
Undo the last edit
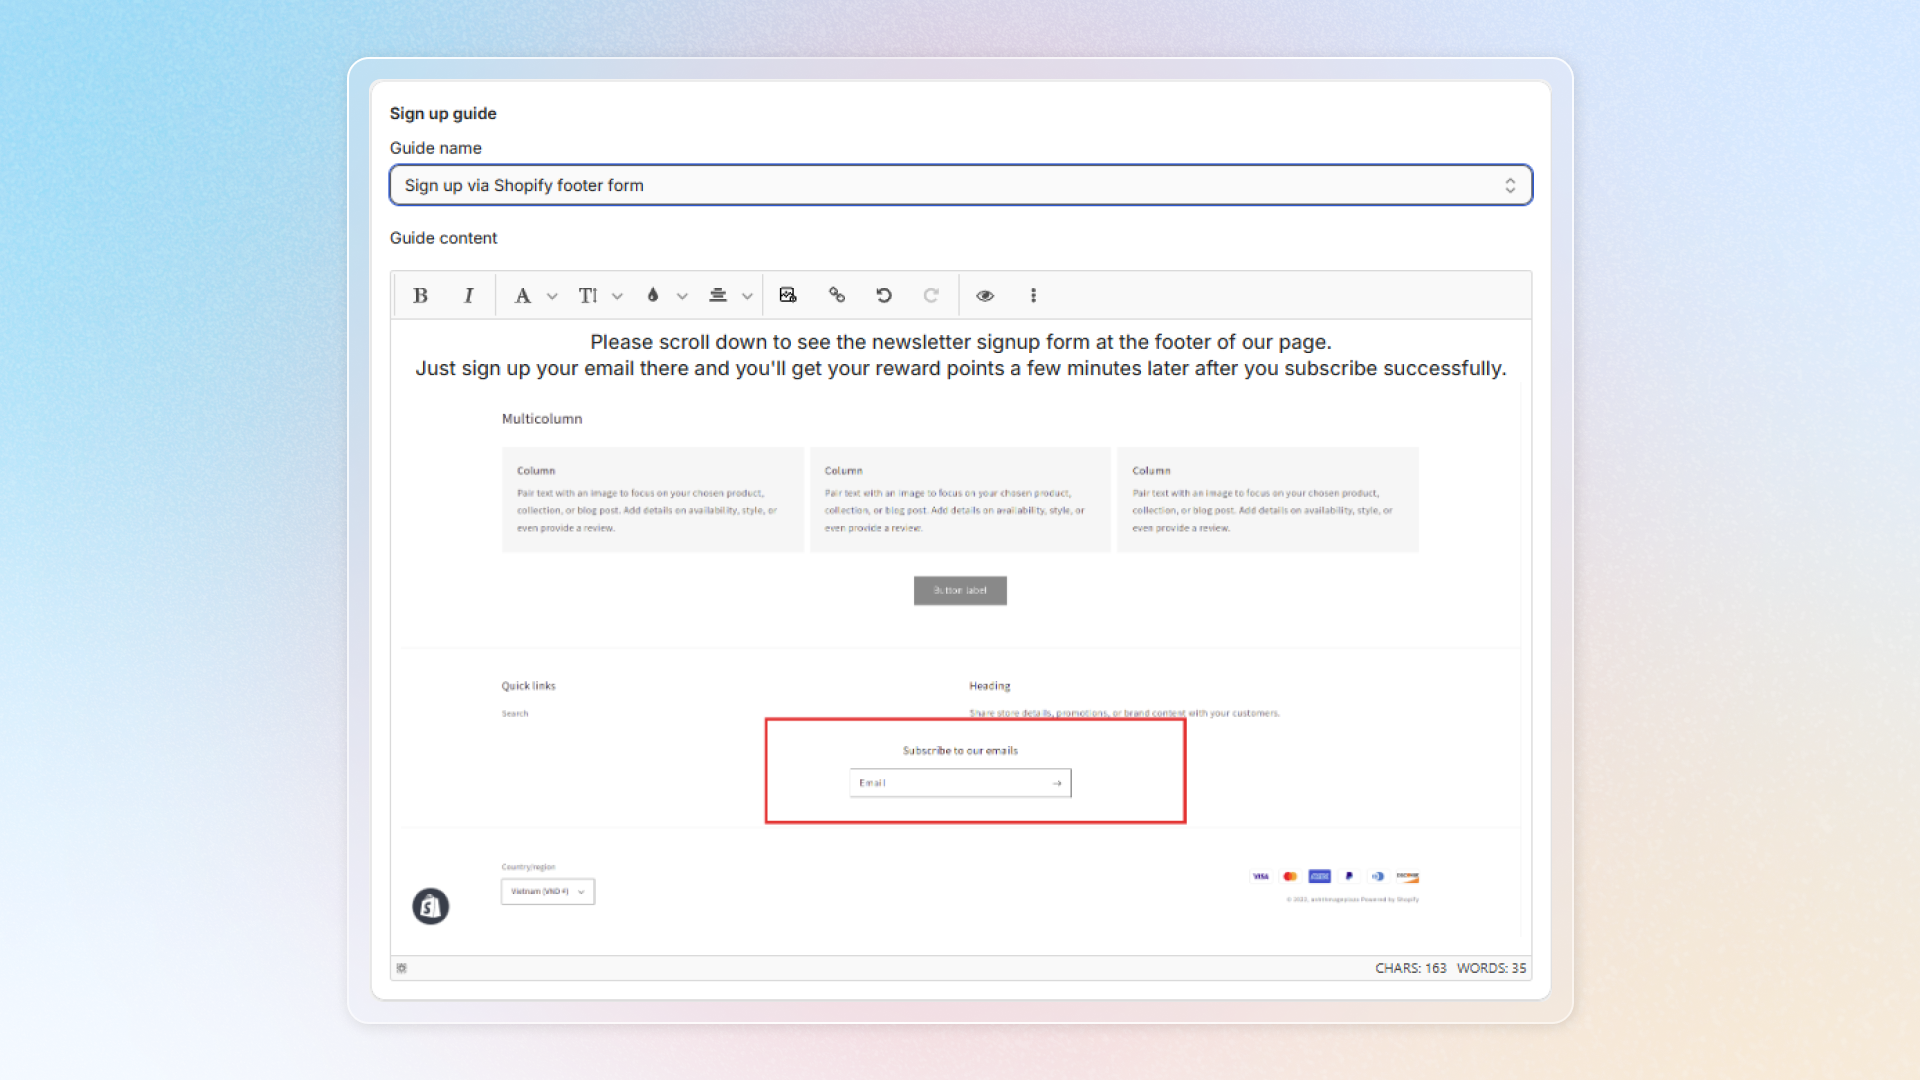(884, 295)
